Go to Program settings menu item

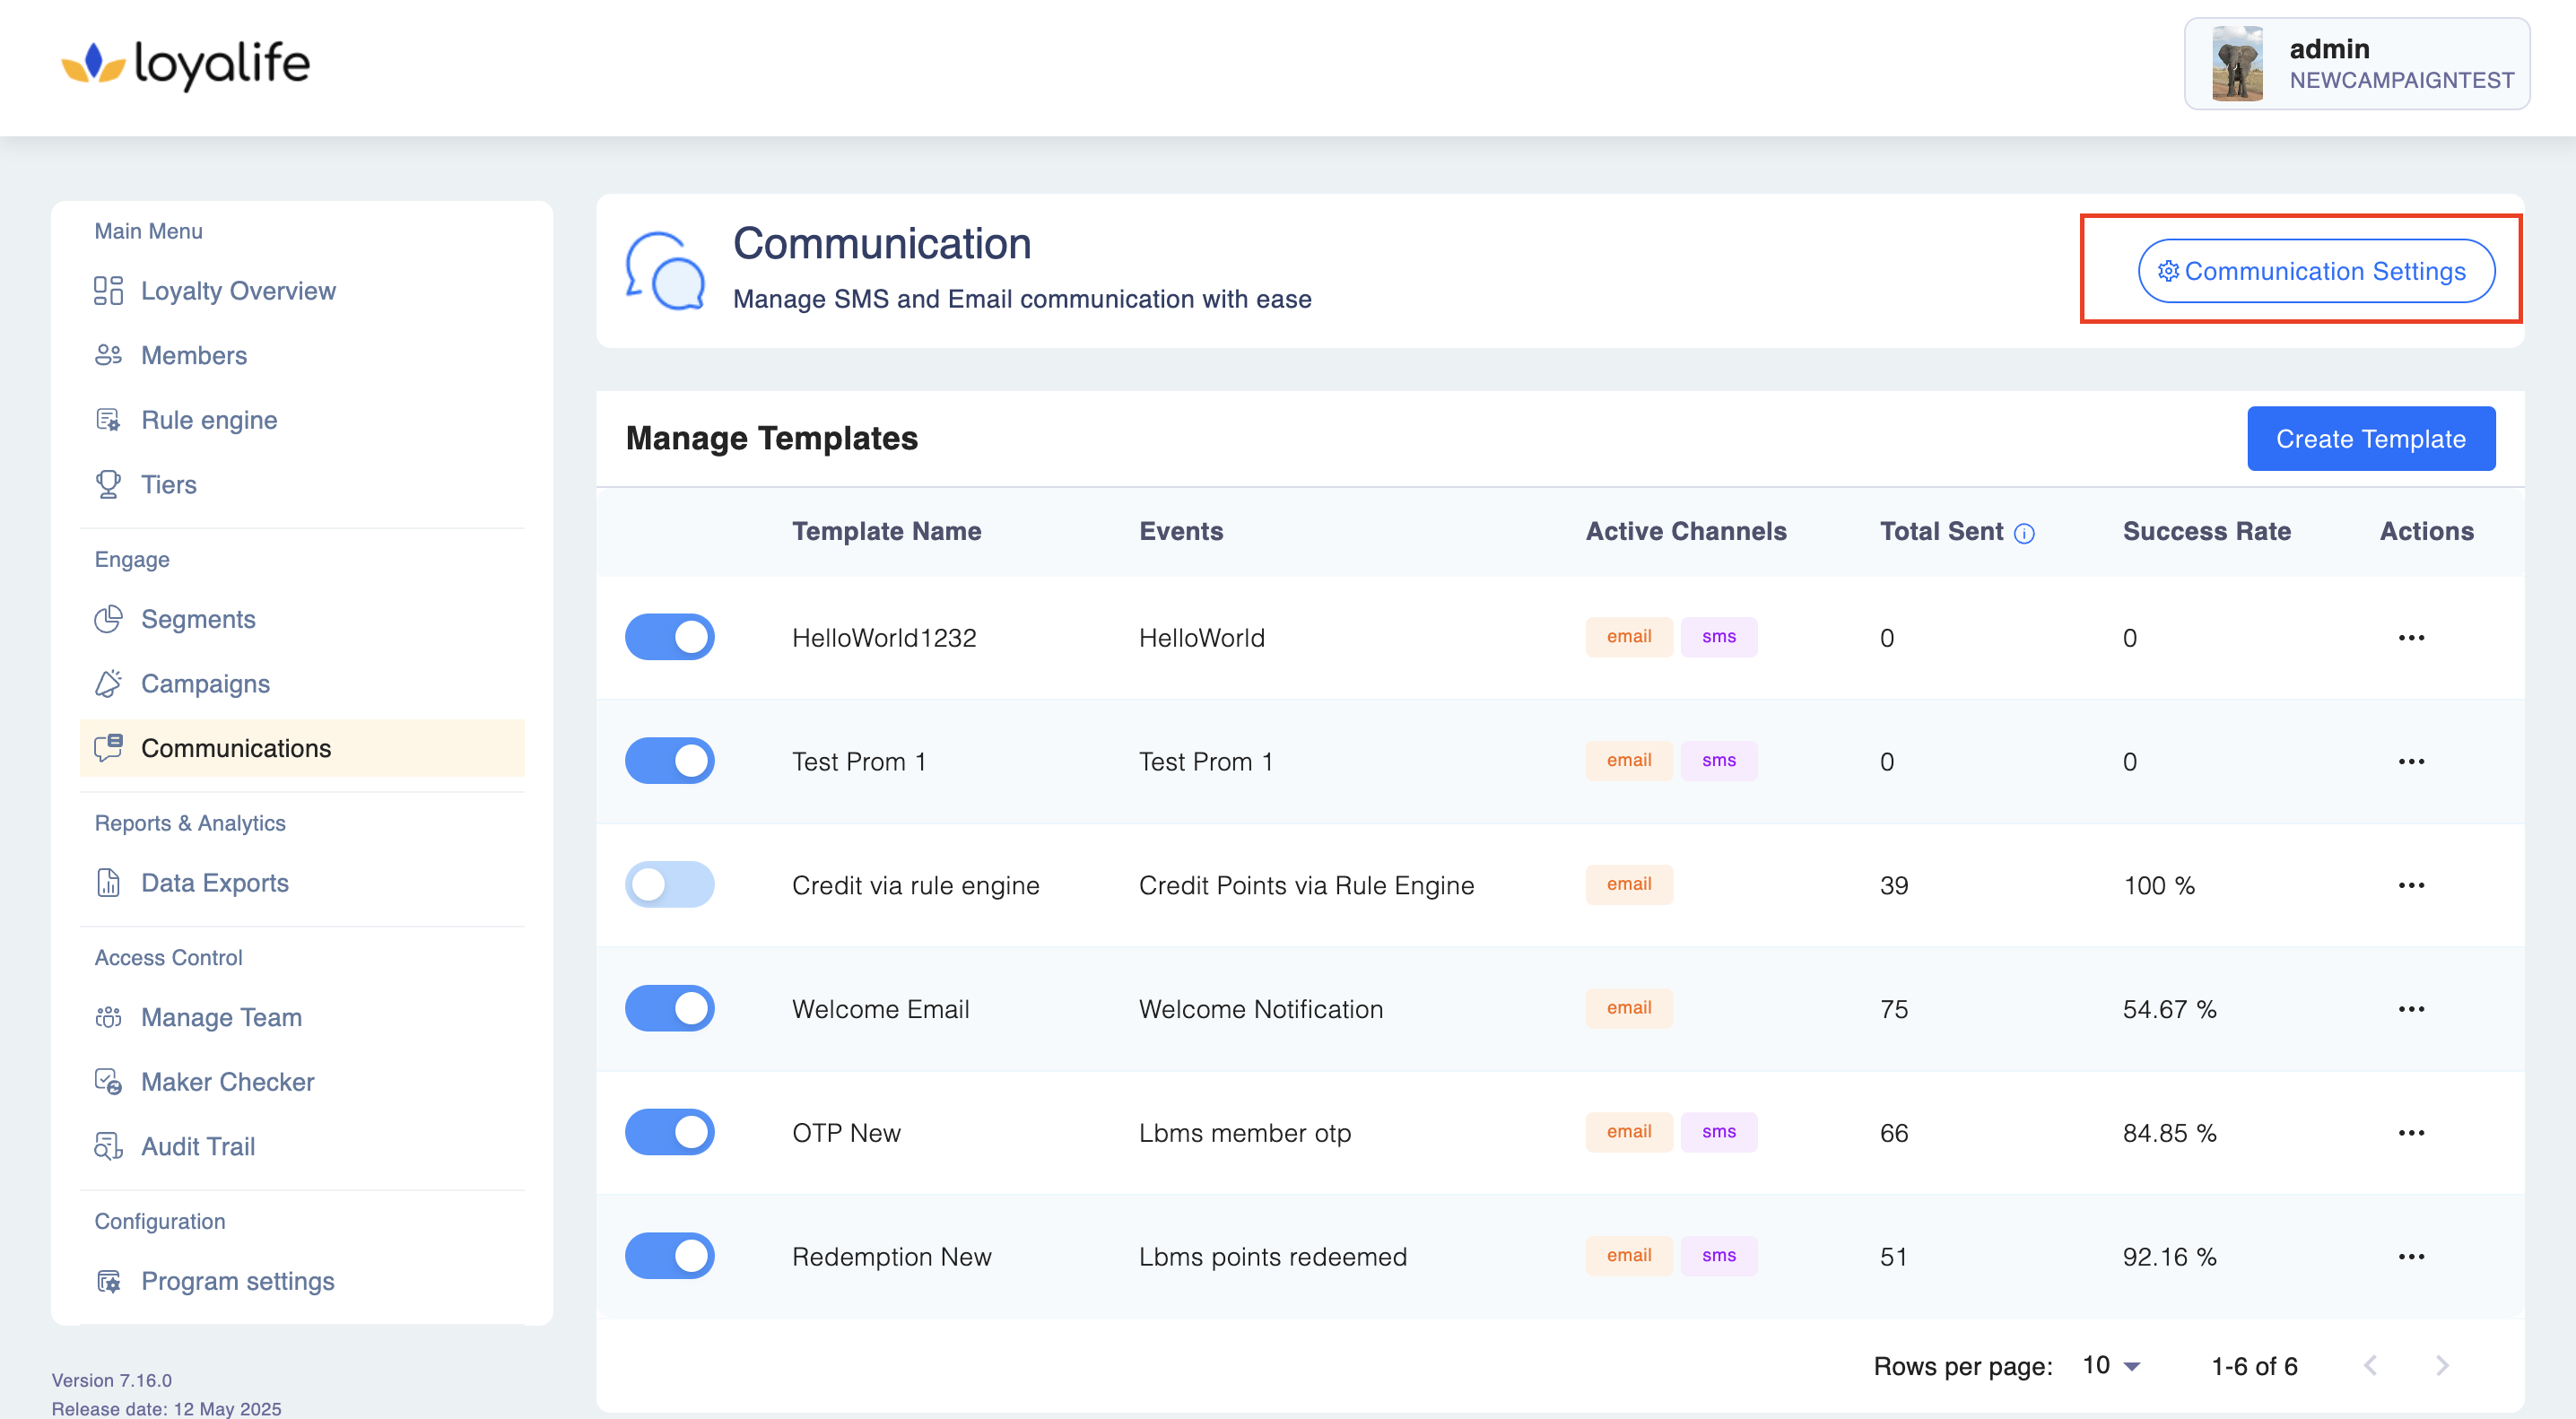[237, 1281]
